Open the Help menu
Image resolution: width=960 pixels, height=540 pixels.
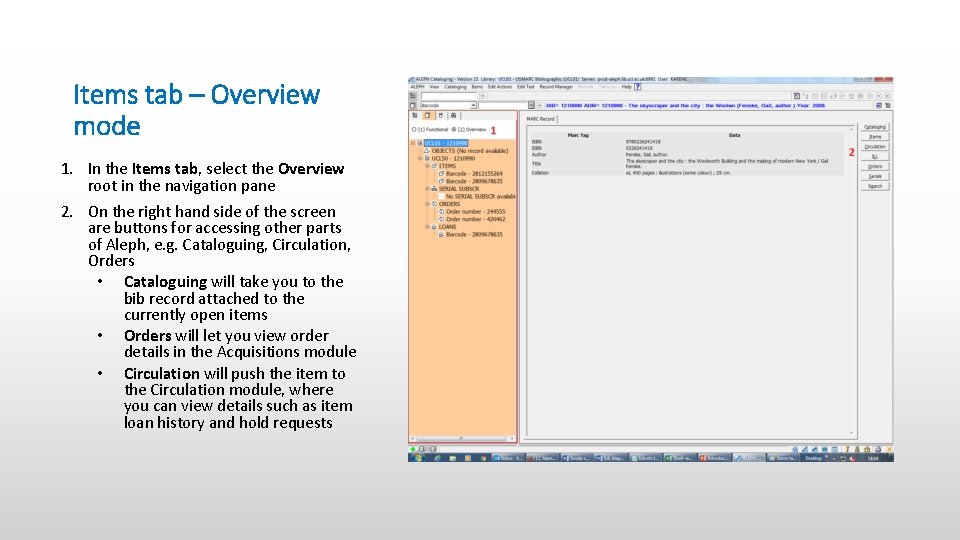pos(626,87)
